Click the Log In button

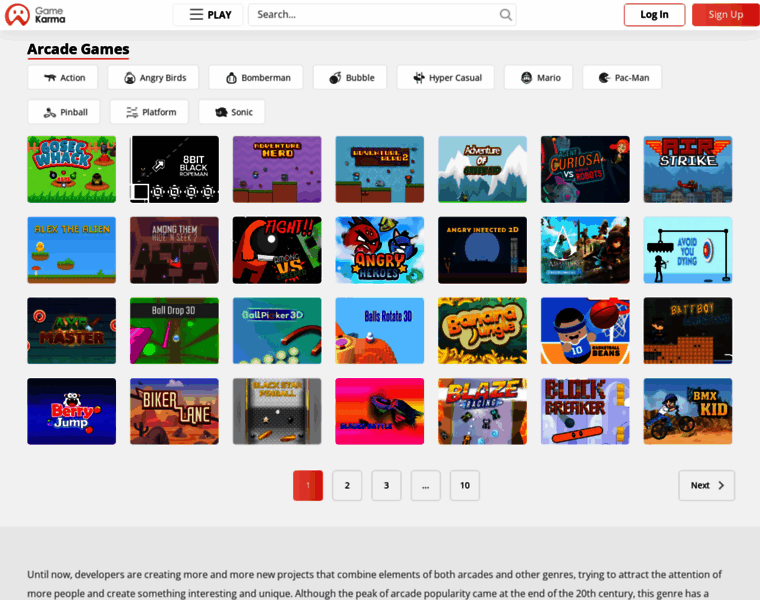click(x=654, y=15)
